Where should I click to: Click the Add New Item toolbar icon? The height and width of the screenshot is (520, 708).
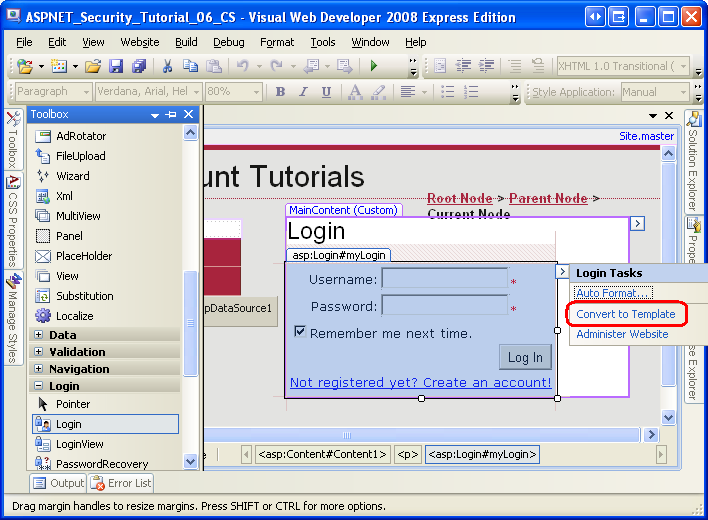(59, 66)
